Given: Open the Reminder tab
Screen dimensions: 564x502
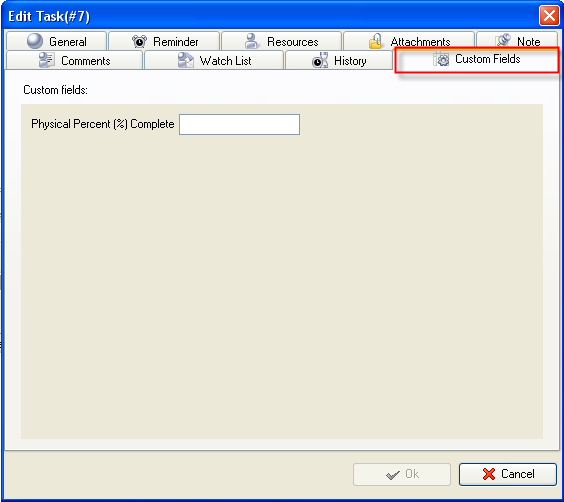Looking at the screenshot, I should pos(164,41).
